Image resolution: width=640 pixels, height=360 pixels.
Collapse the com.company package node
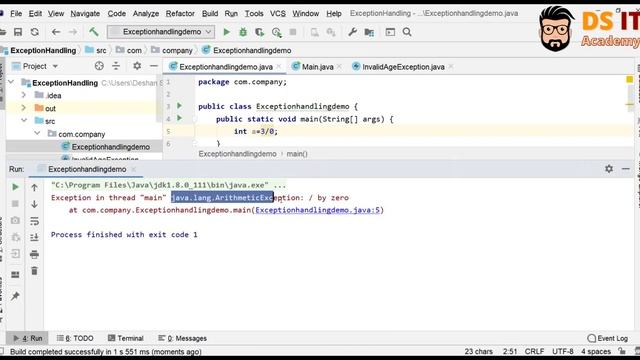coord(37,133)
